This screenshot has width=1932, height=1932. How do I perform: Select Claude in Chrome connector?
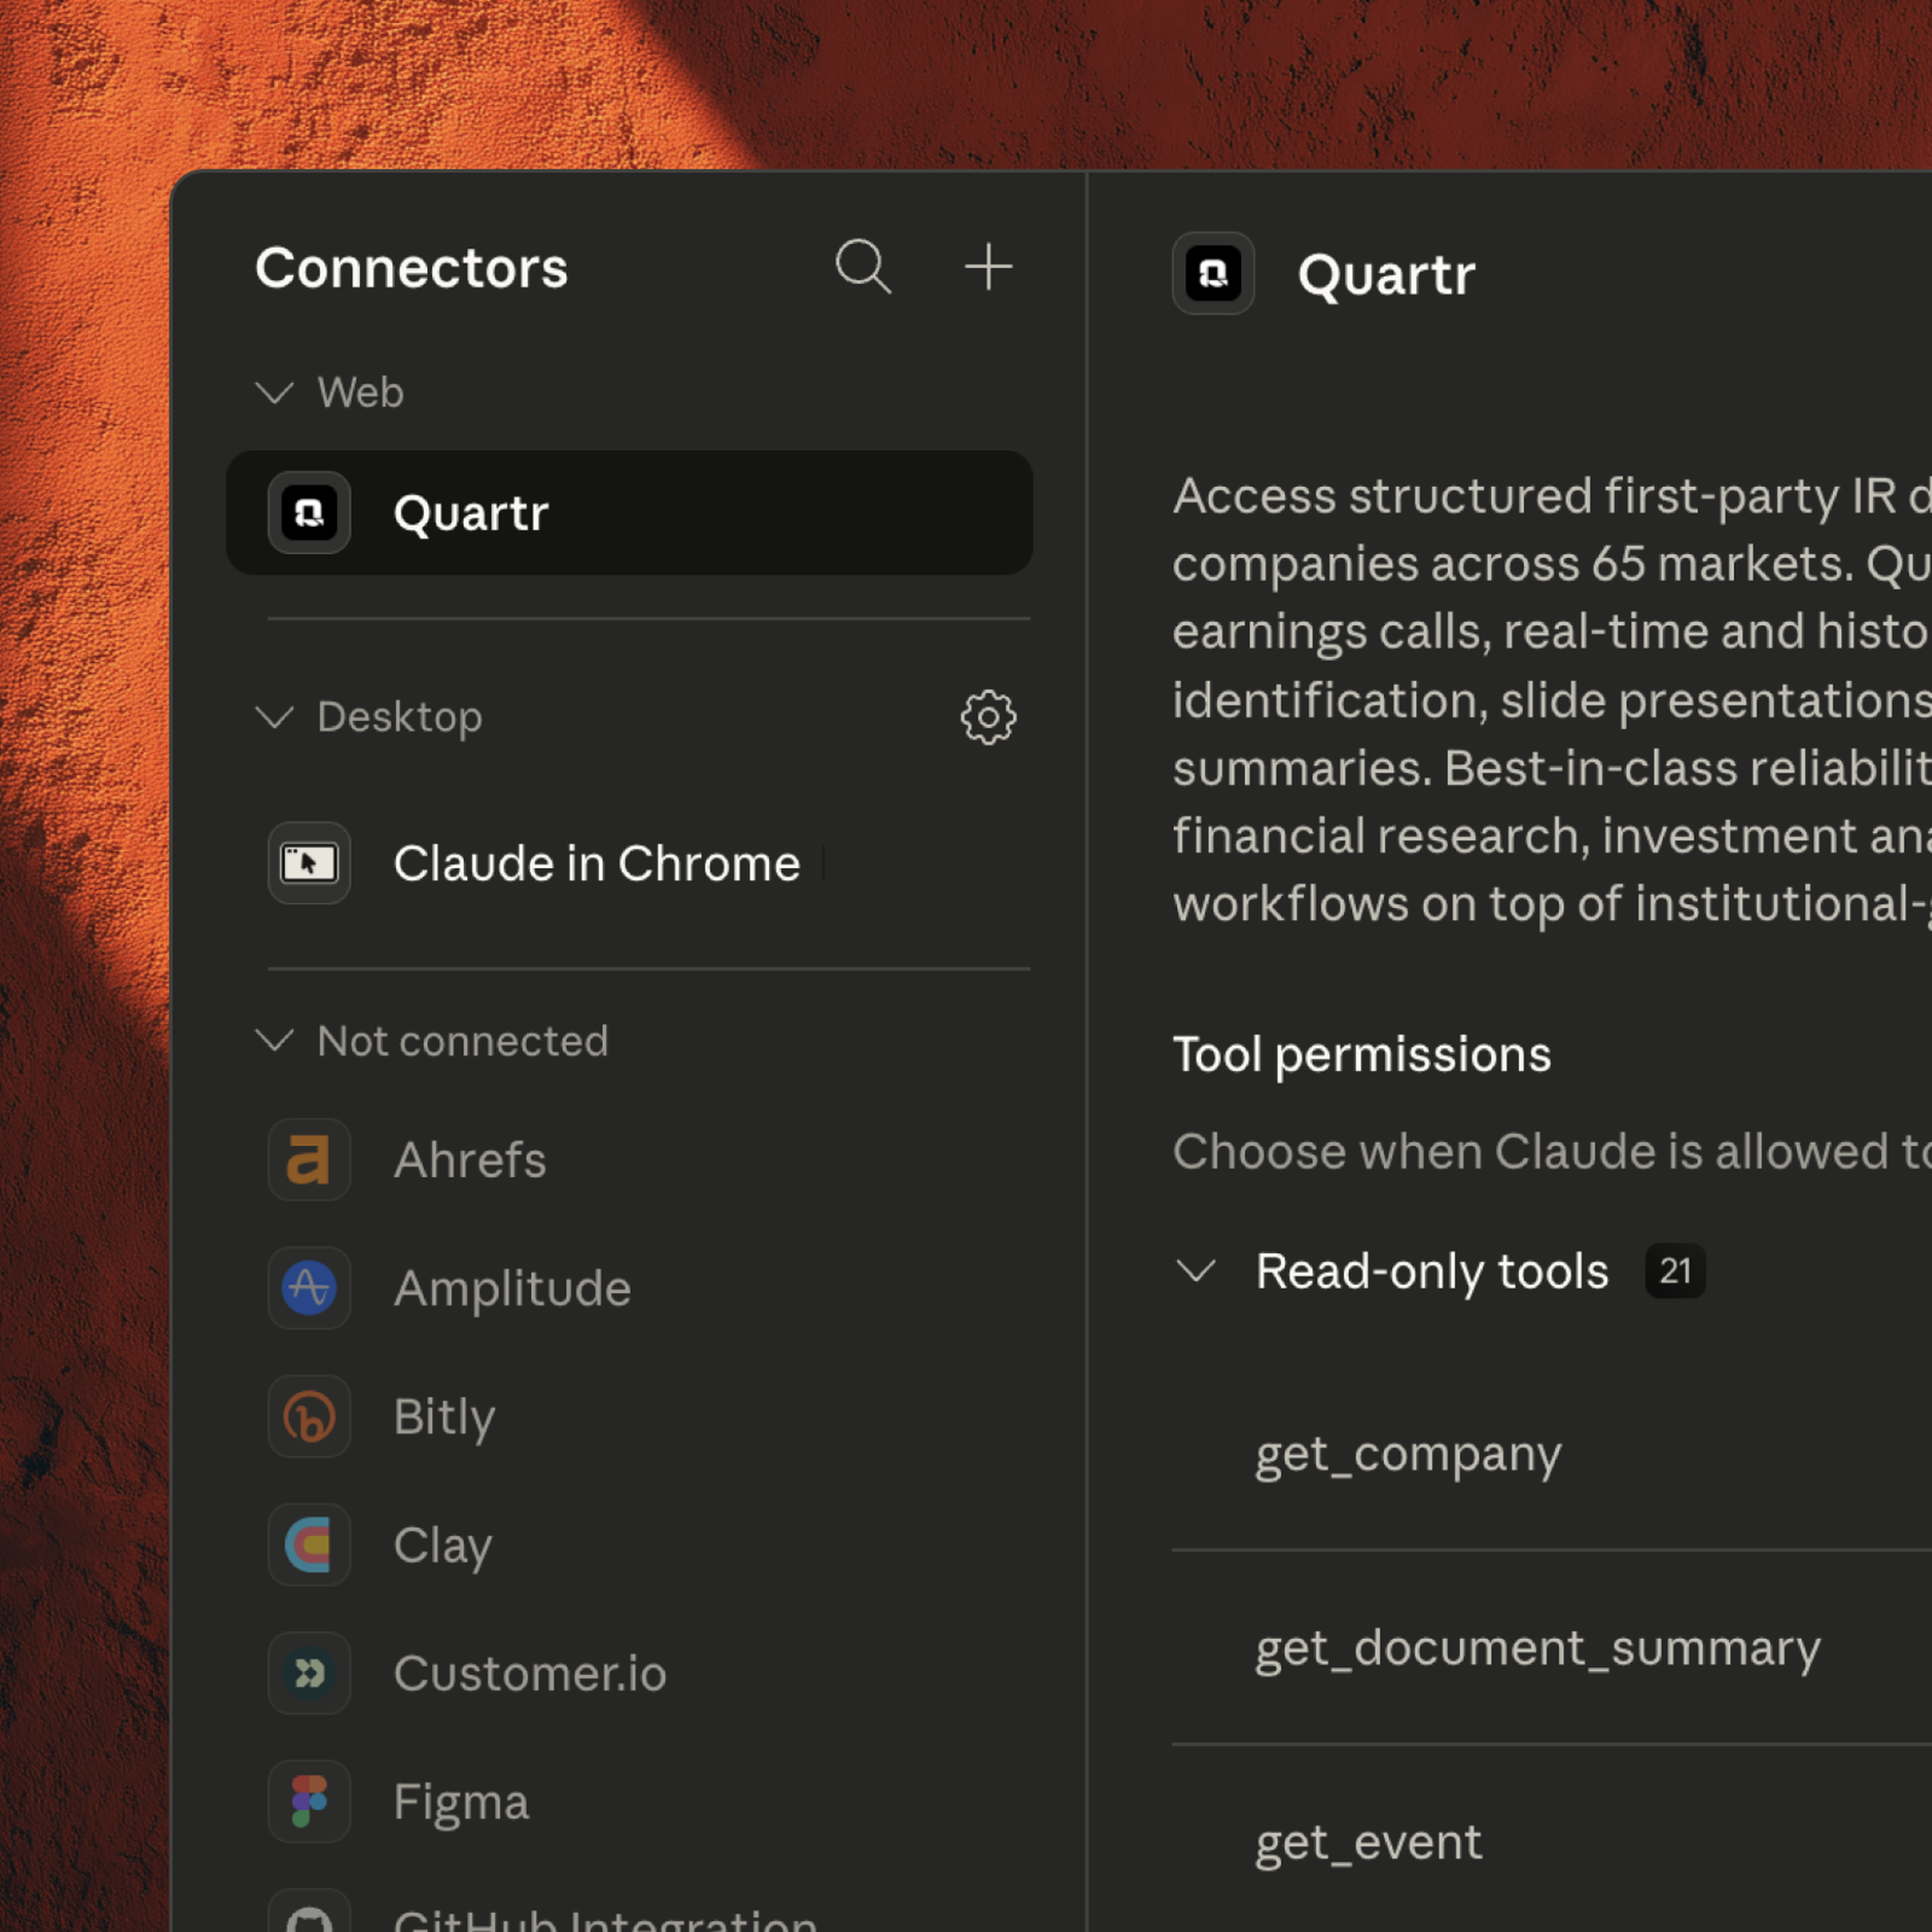coord(629,863)
